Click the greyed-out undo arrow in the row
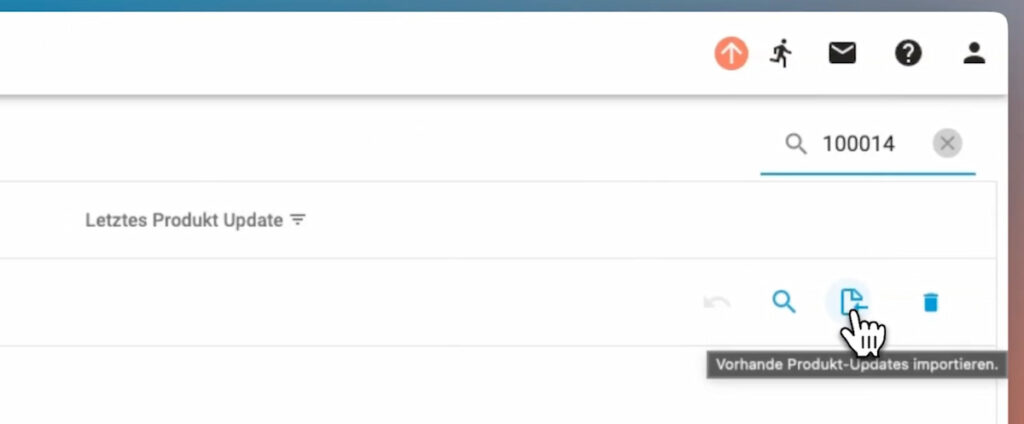The image size is (1024, 424). (x=717, y=302)
